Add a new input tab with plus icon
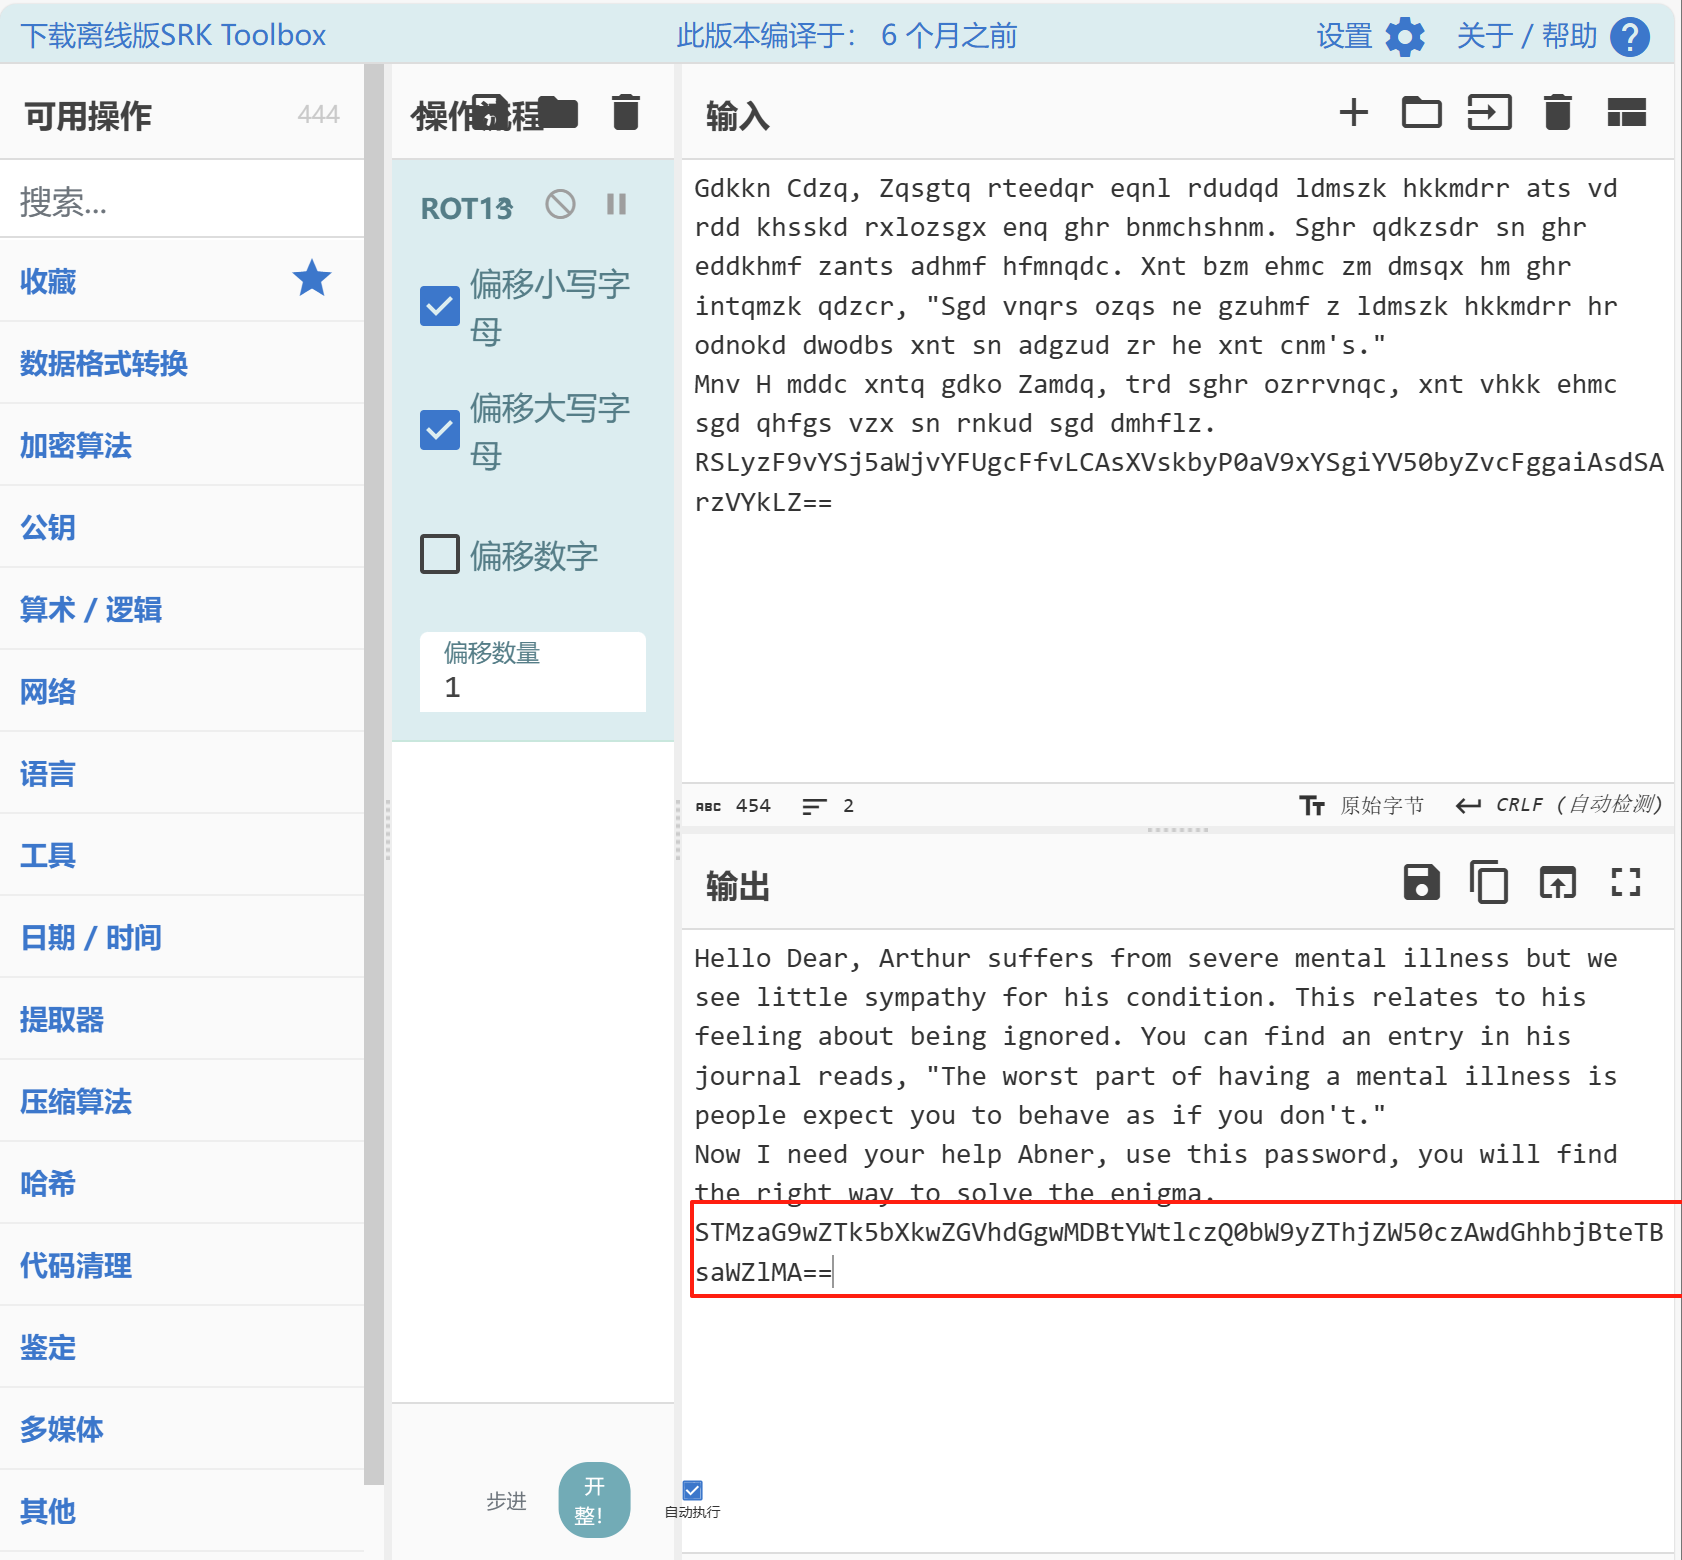The image size is (1682, 1560). coord(1353,112)
